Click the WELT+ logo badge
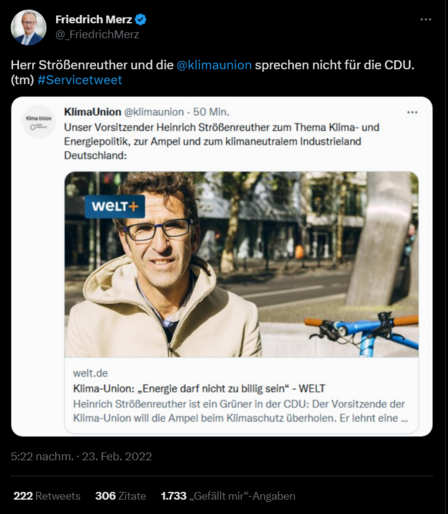Image resolution: width=448 pixels, height=514 pixels. pos(115,207)
